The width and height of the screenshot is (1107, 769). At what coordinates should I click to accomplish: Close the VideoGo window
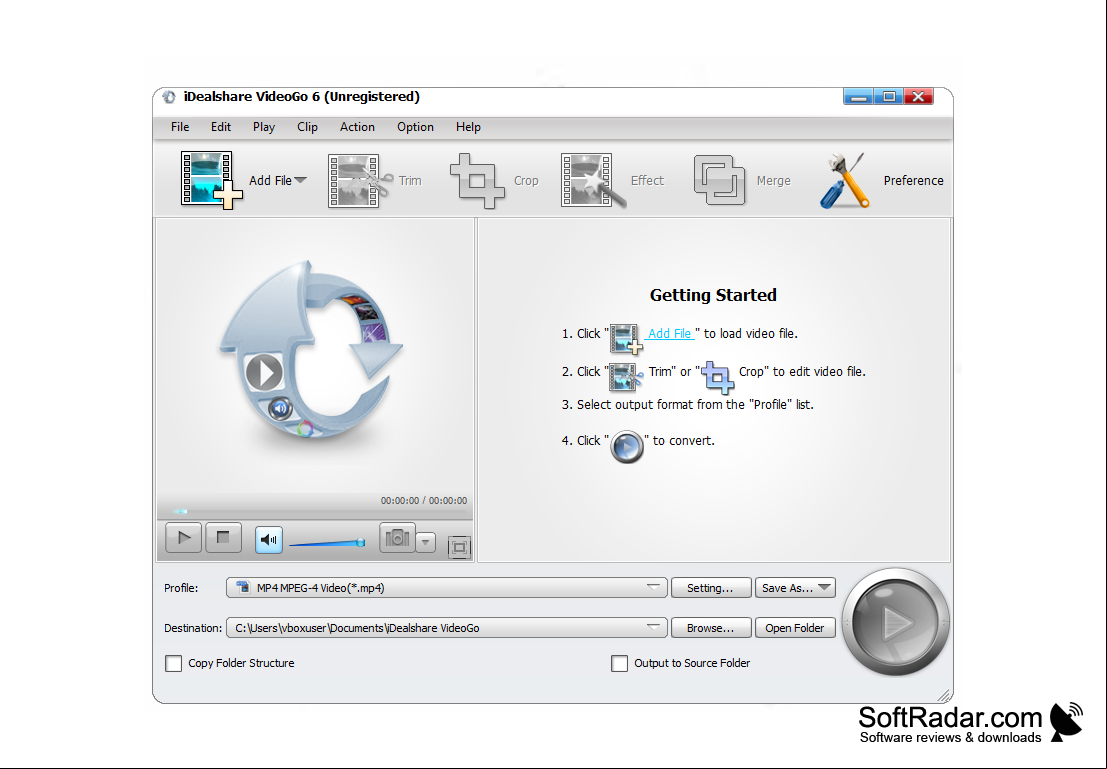pyautogui.click(x=918, y=97)
